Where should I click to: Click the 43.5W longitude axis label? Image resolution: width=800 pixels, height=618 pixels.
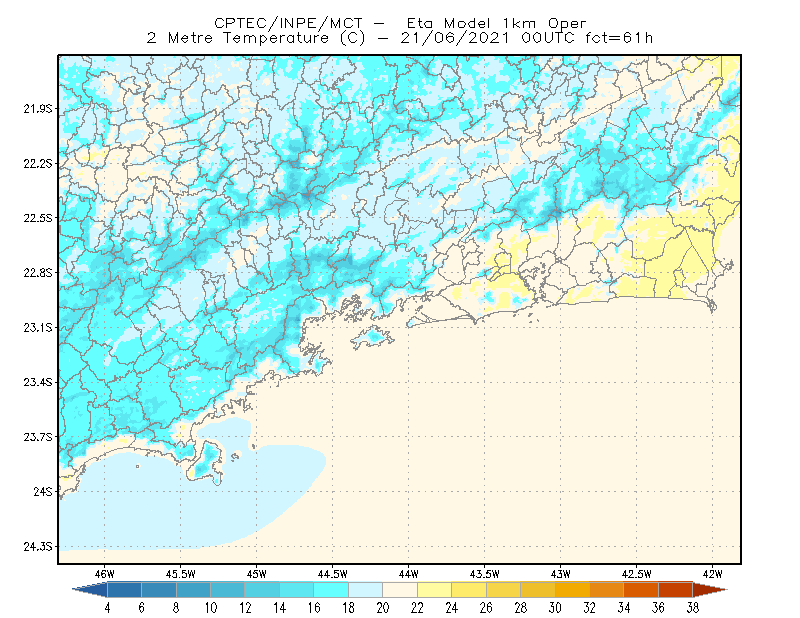point(485,574)
